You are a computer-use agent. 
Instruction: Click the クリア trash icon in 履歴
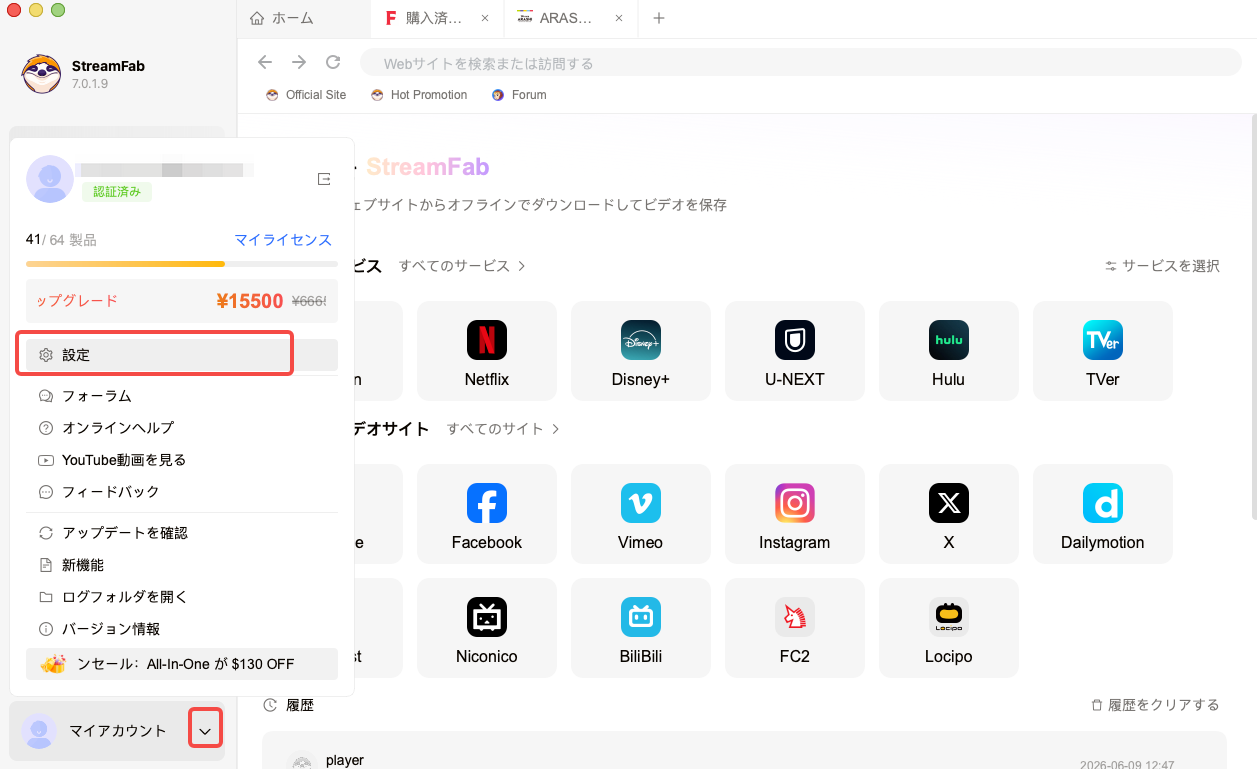coord(1096,705)
